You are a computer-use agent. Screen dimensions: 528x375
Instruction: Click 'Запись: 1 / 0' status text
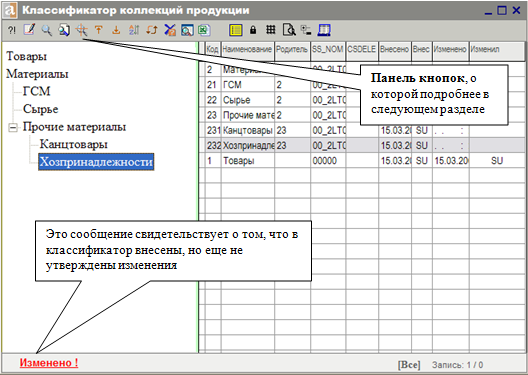pyautogui.click(x=457, y=365)
